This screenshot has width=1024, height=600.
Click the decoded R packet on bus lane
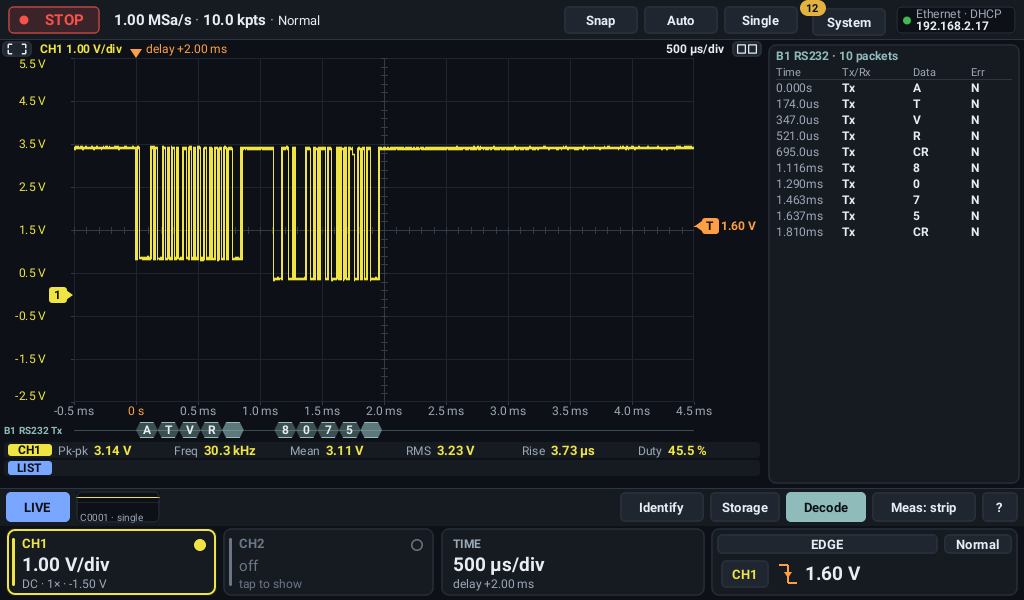[x=212, y=430]
